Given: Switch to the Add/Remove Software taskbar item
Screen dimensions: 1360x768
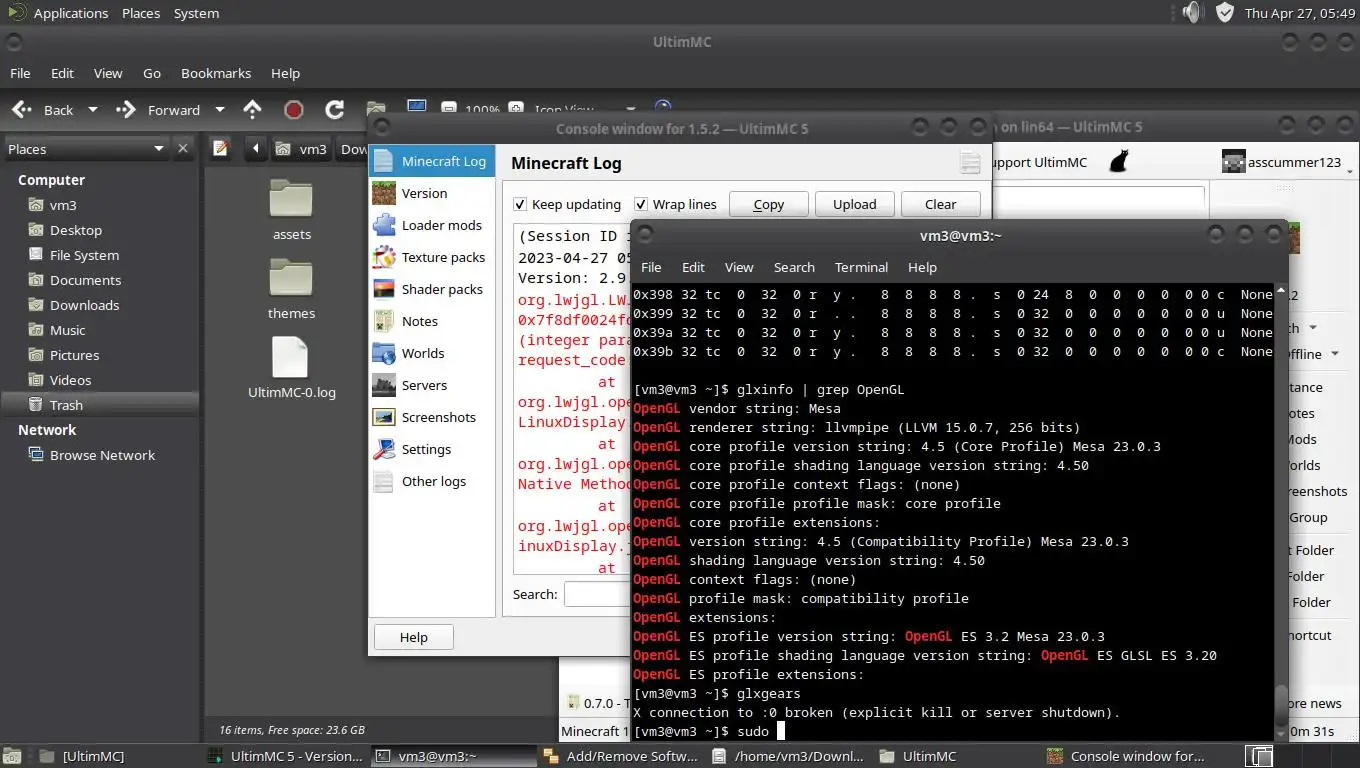Looking at the screenshot, I should click(620, 756).
